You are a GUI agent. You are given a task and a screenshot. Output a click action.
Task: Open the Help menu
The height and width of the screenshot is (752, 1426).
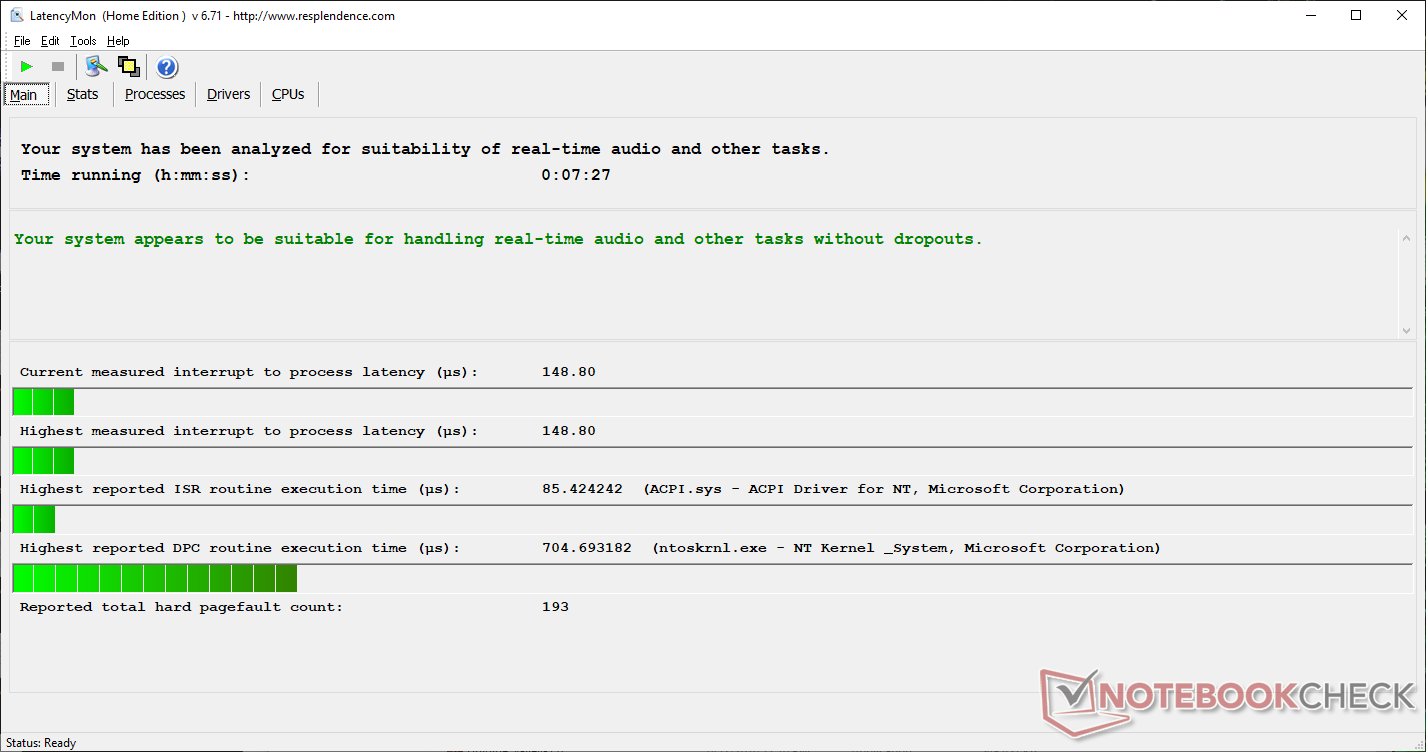click(x=118, y=41)
